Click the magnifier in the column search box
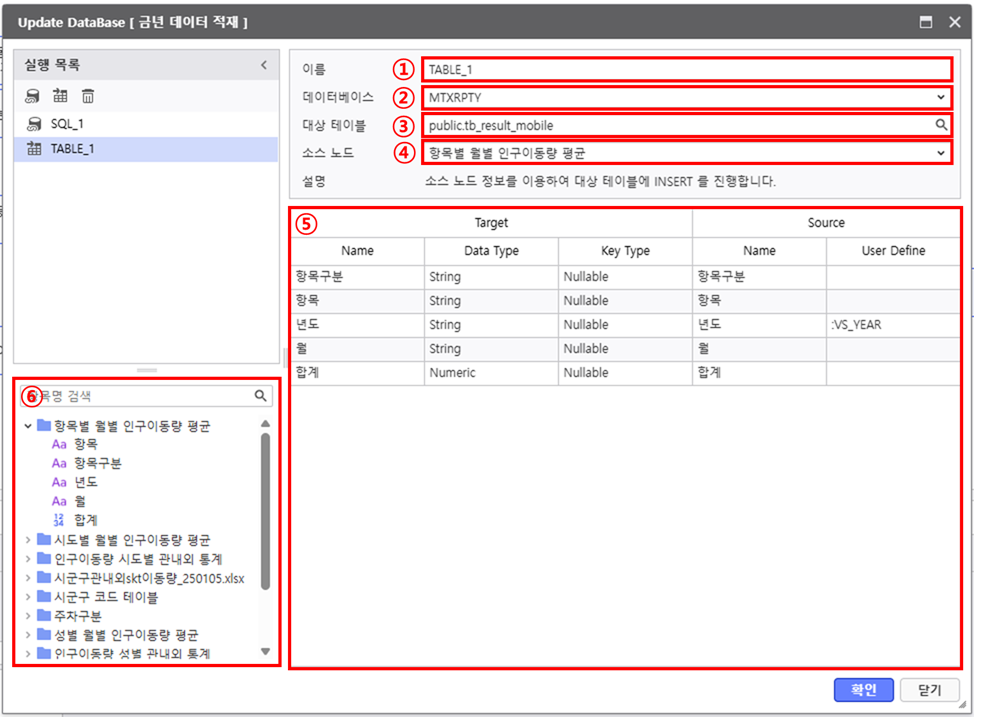The width and height of the screenshot is (983, 717). (260, 396)
